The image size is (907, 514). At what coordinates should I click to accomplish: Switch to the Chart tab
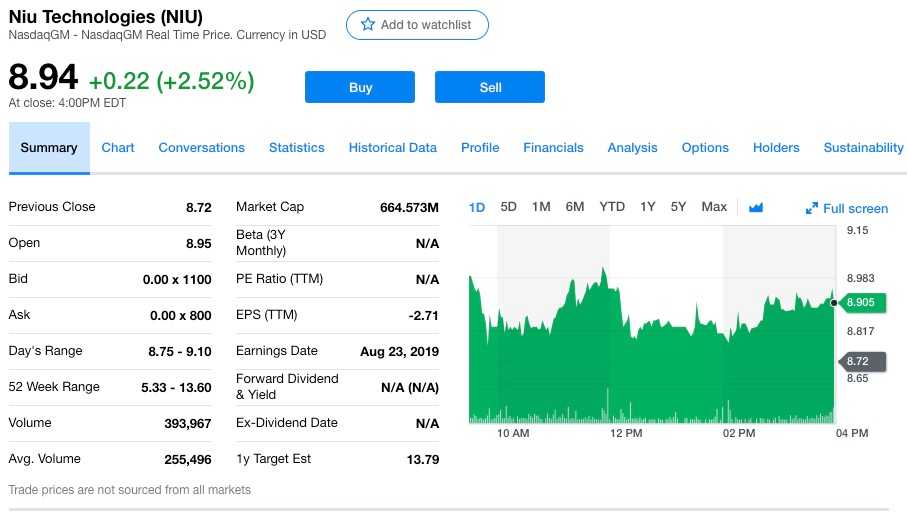tap(118, 148)
